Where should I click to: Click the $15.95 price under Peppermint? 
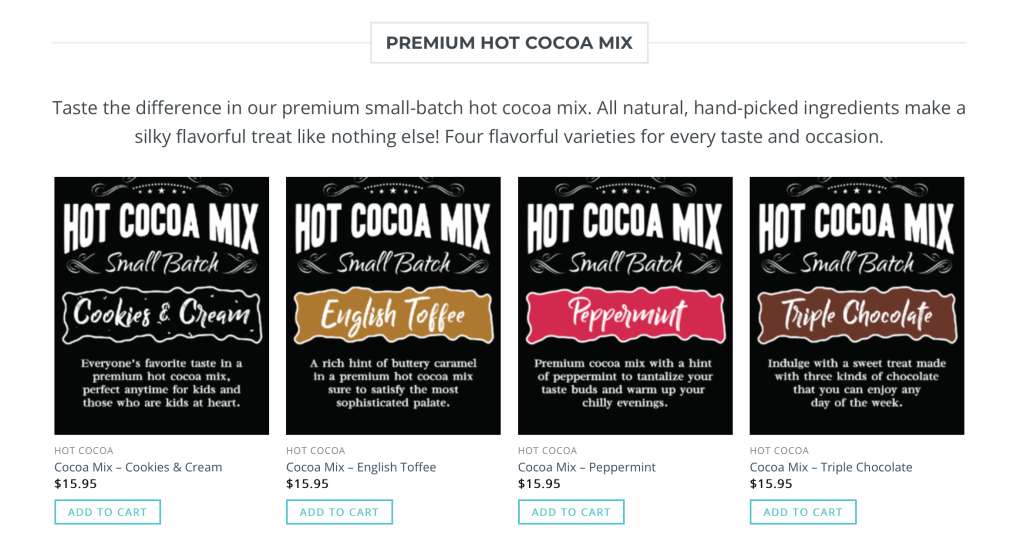point(539,484)
